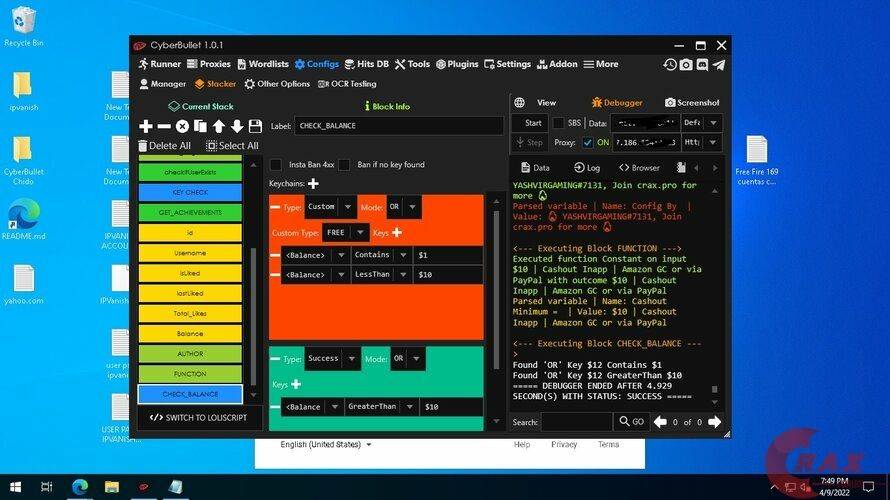
Task: Select the green GET_ACHIEVEMENTS block
Action: [190, 212]
